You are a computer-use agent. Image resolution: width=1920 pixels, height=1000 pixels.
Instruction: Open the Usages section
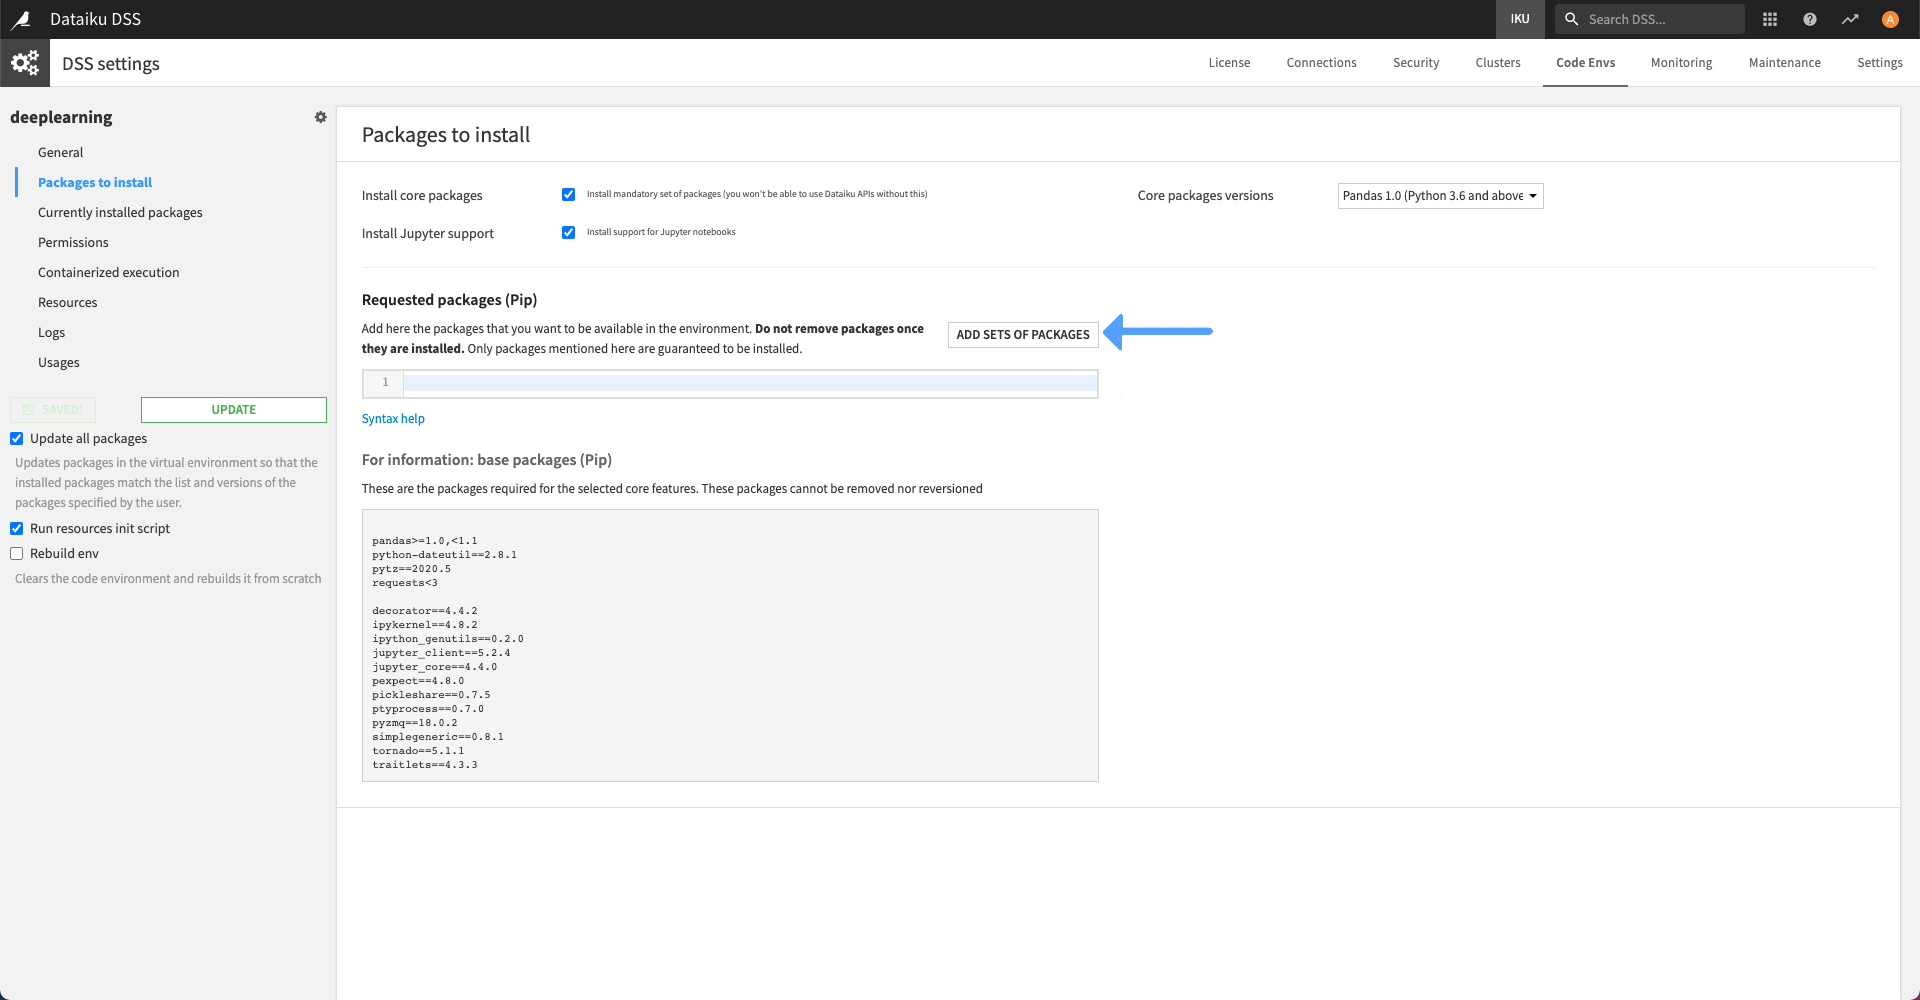59,363
